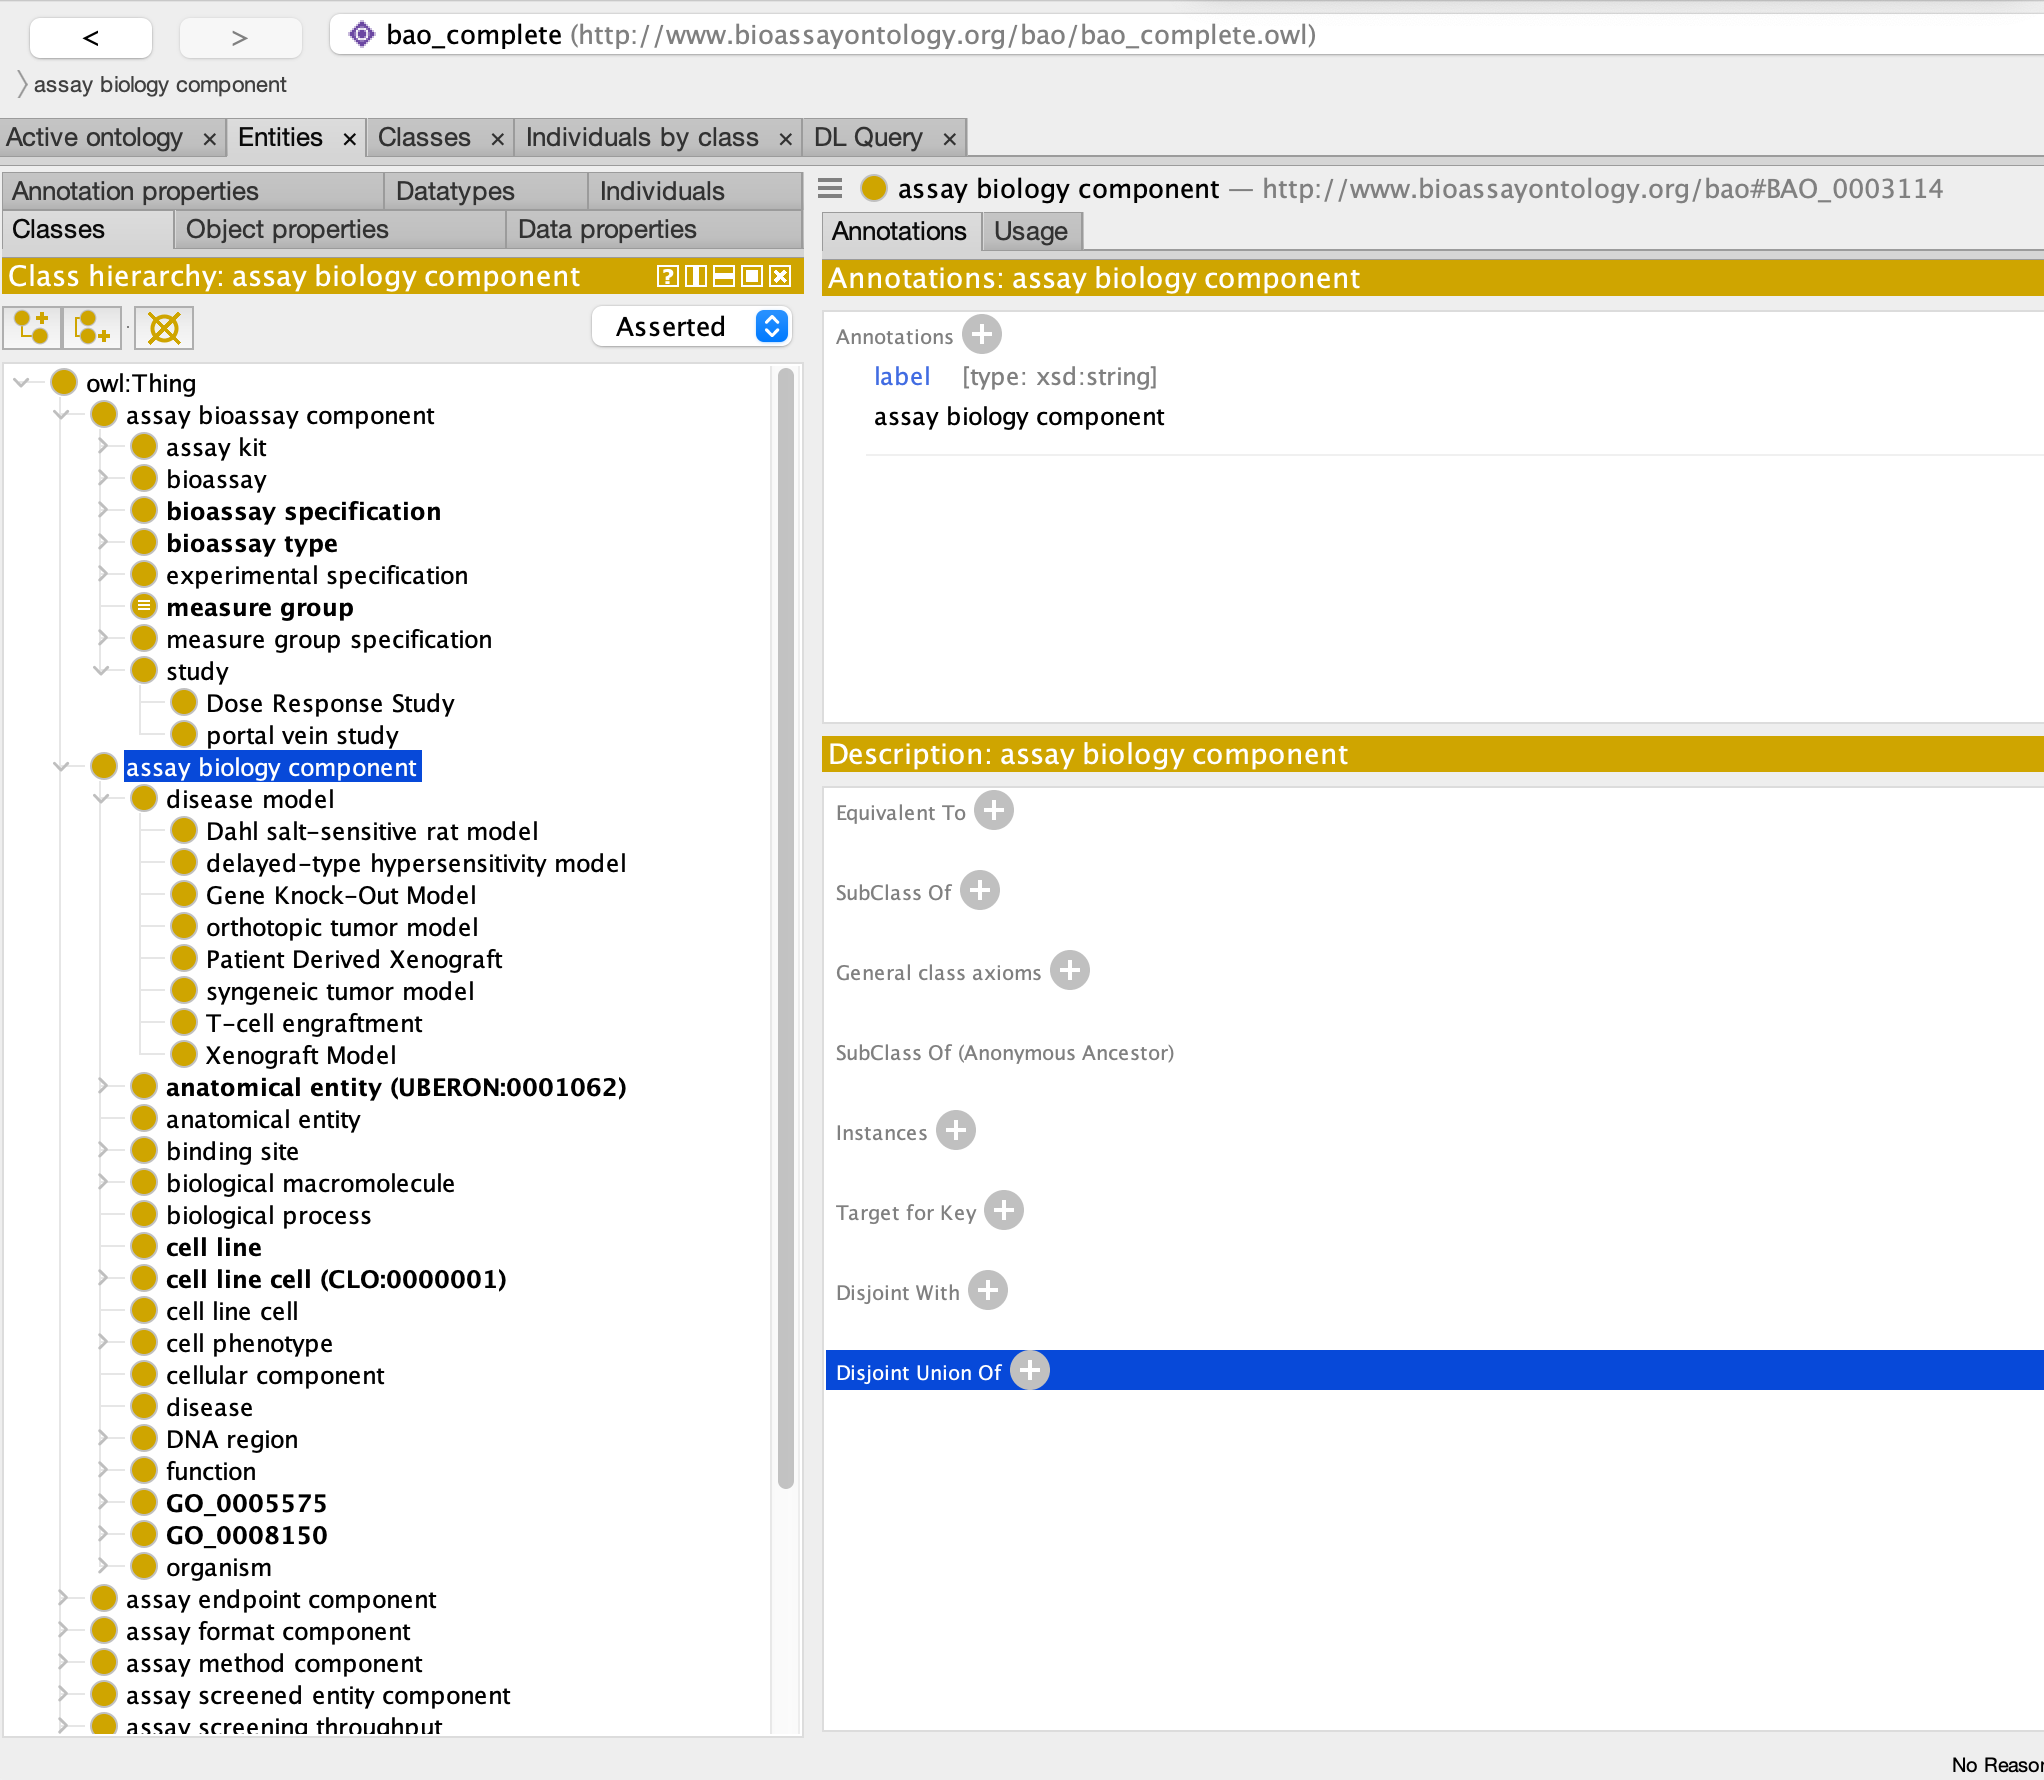Click the assay biology component breadcrumb

[x=160, y=85]
